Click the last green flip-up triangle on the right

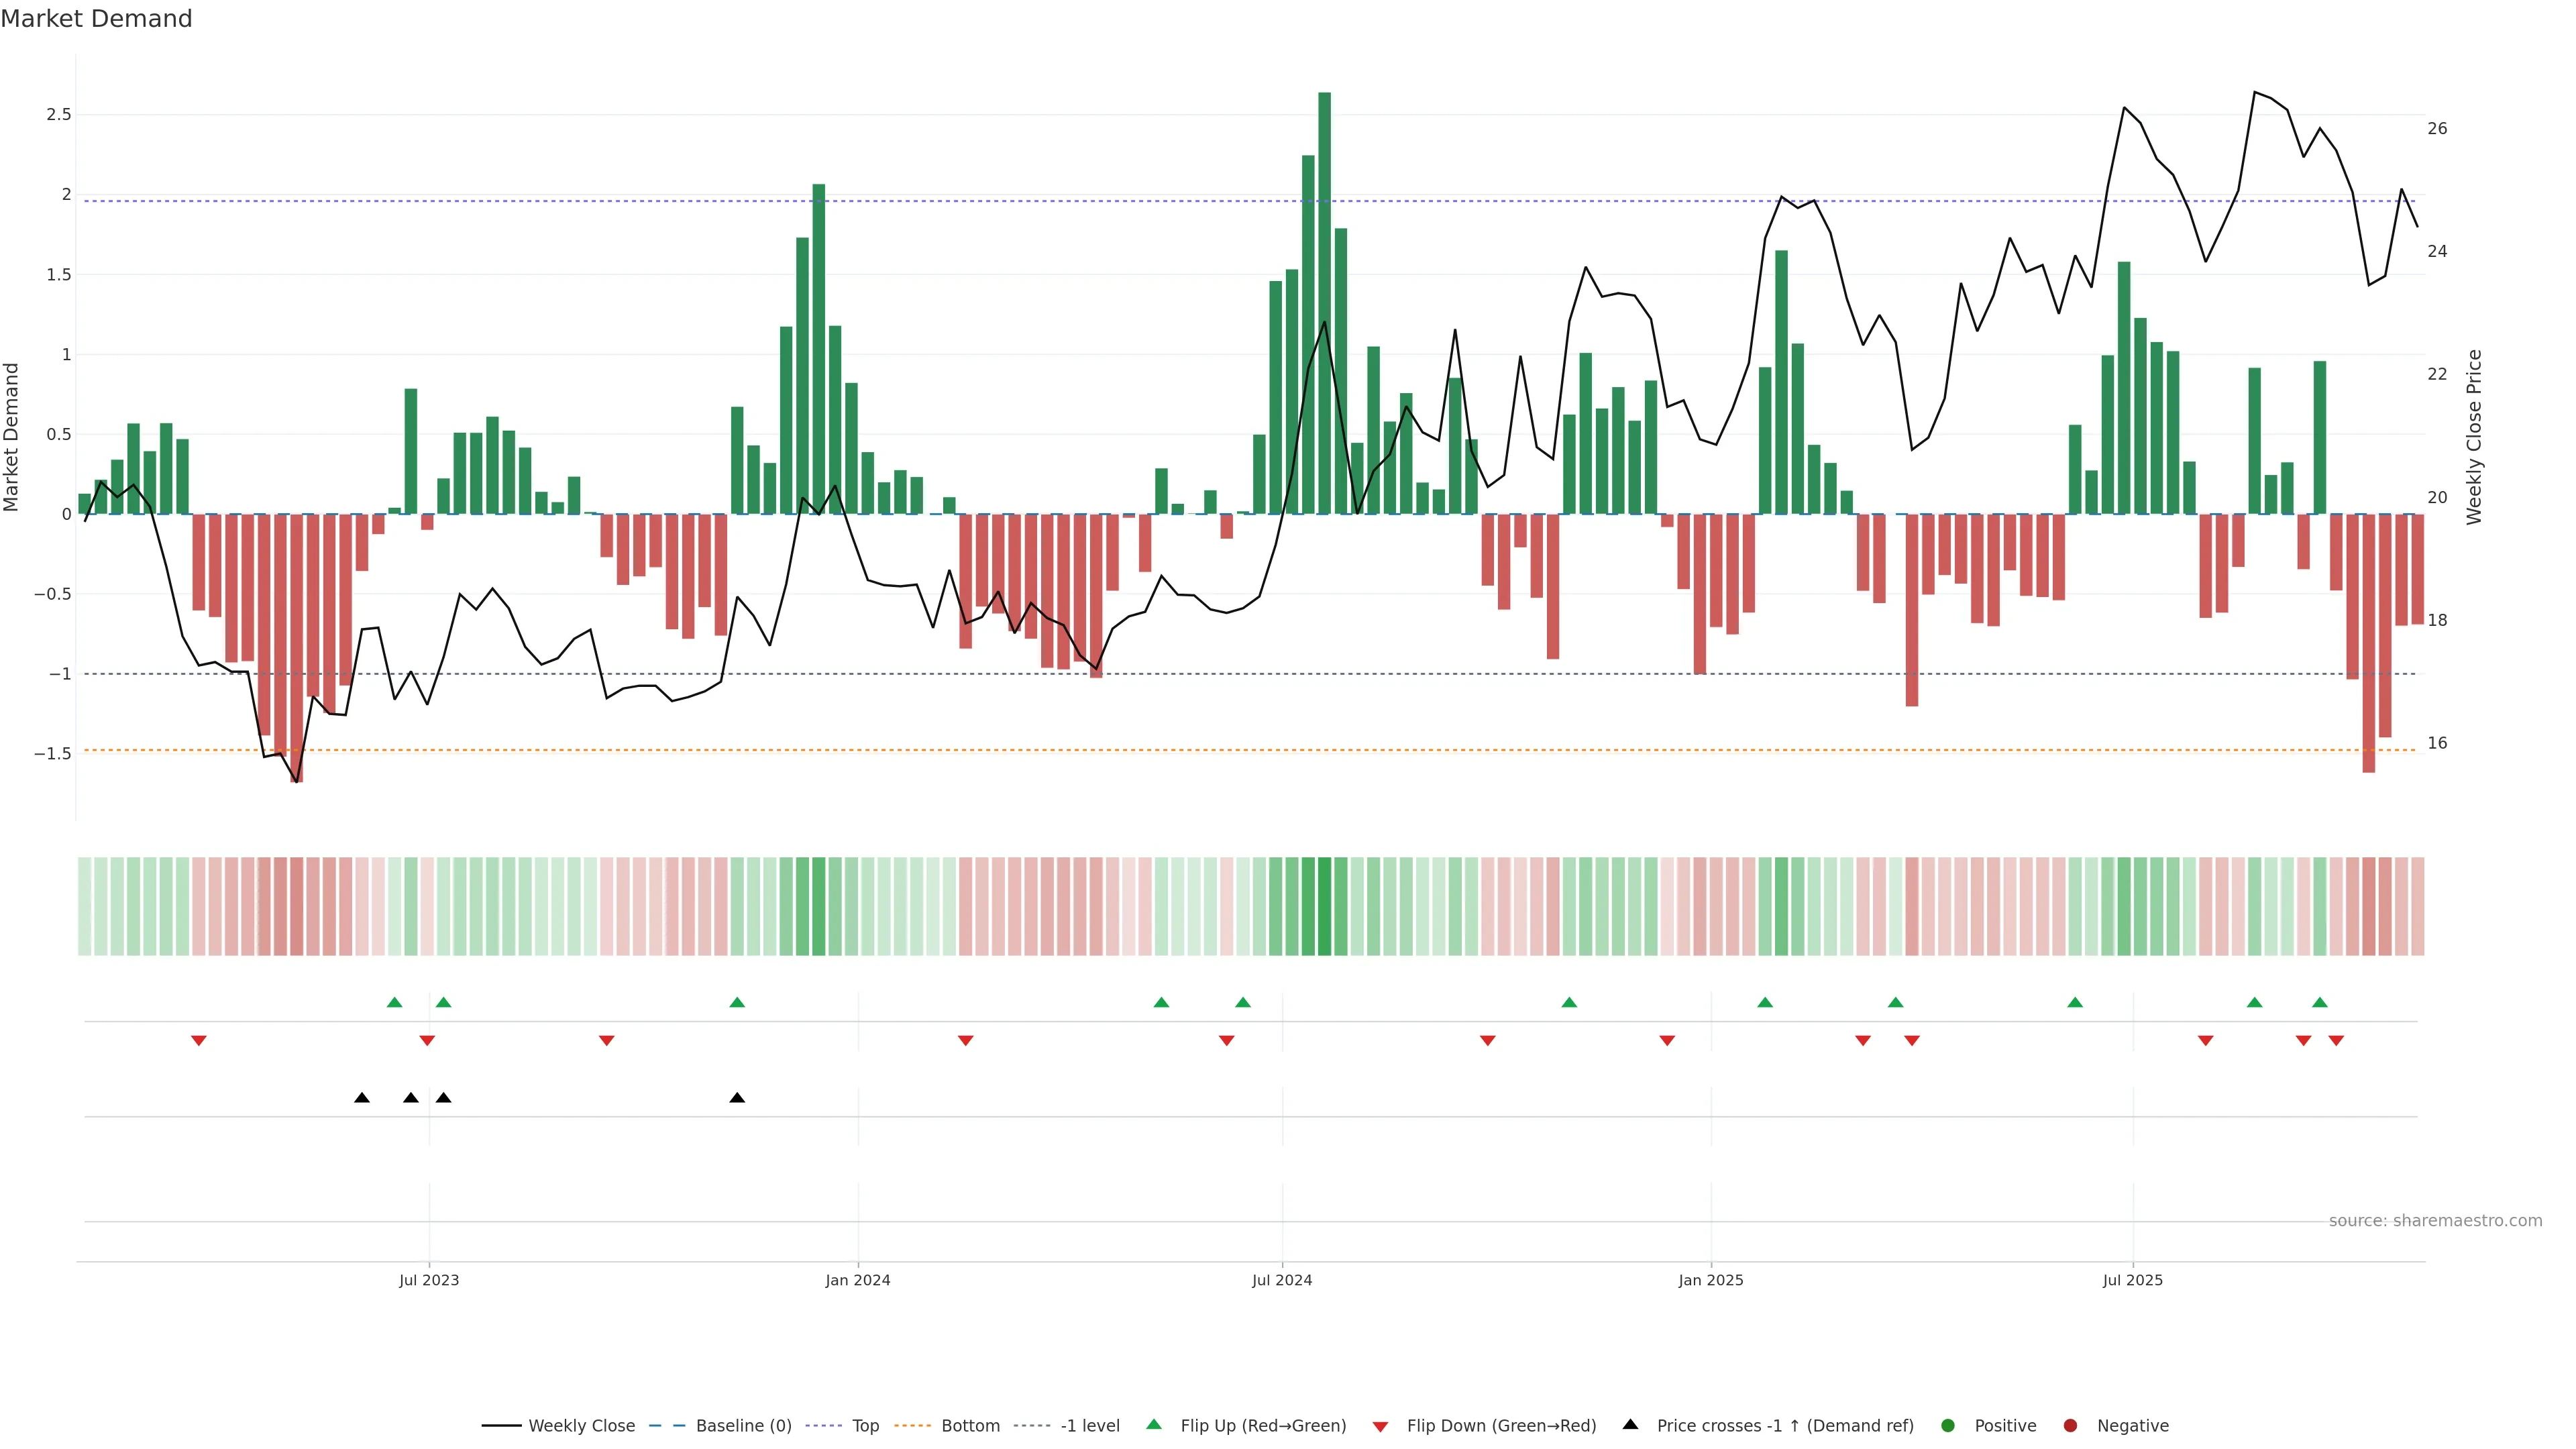point(2319,1002)
